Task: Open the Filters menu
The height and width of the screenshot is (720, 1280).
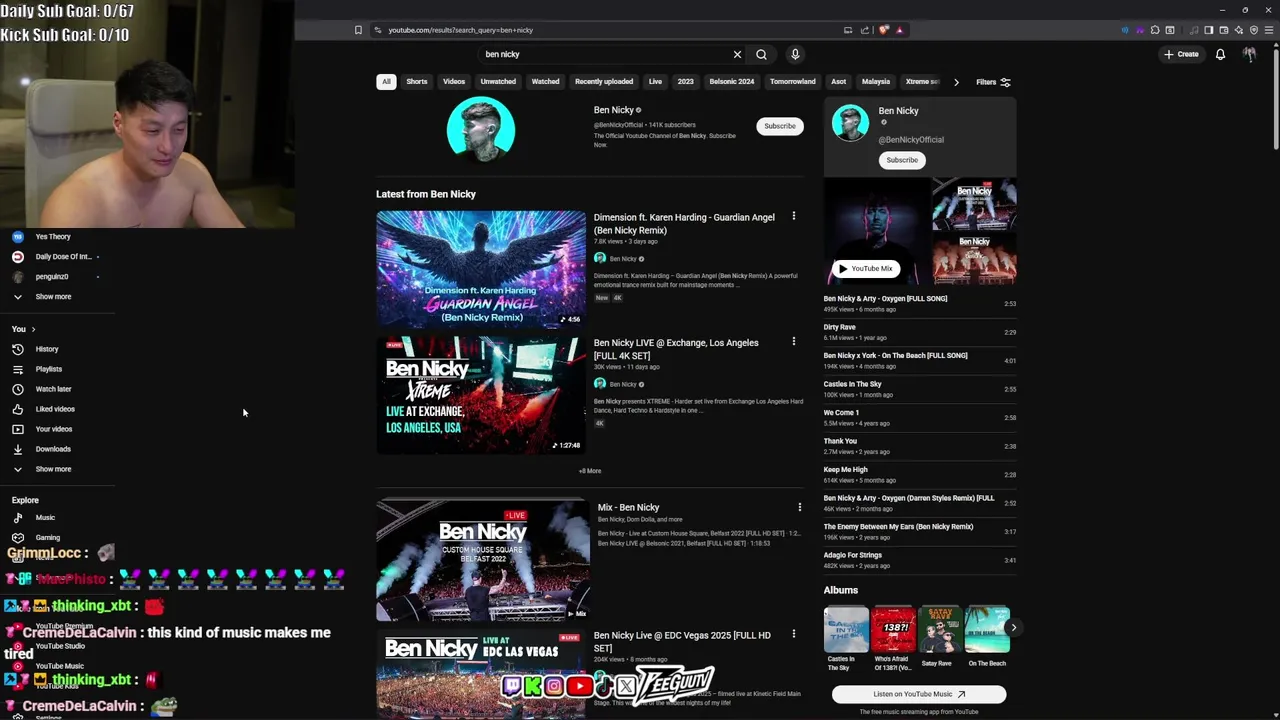Action: point(993,82)
